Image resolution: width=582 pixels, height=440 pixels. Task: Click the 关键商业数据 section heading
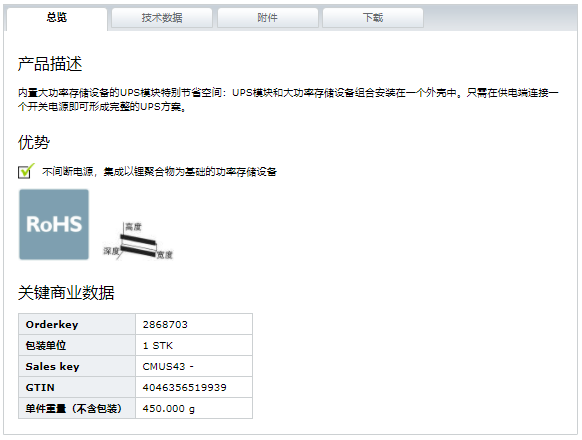[66, 293]
